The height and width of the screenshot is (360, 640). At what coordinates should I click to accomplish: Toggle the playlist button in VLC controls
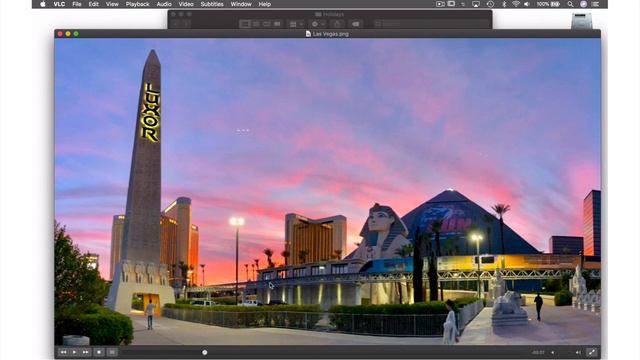(x=112, y=352)
